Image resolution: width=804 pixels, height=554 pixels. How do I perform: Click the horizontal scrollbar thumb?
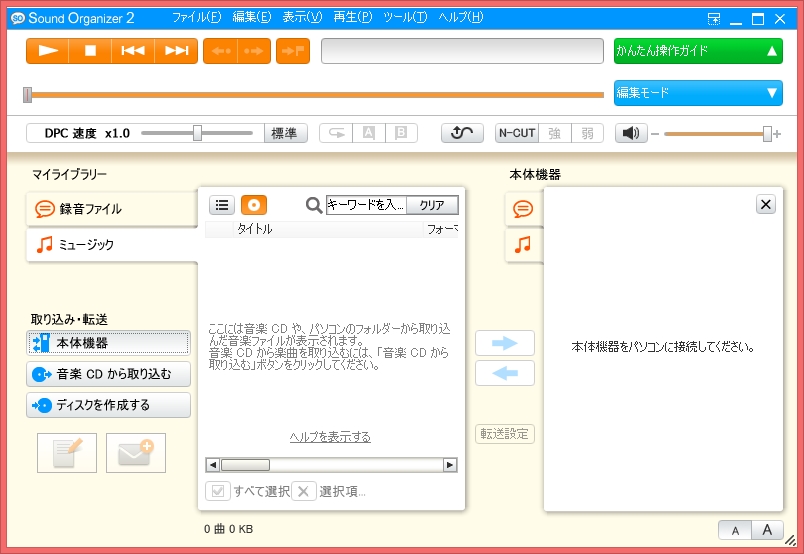(245, 465)
